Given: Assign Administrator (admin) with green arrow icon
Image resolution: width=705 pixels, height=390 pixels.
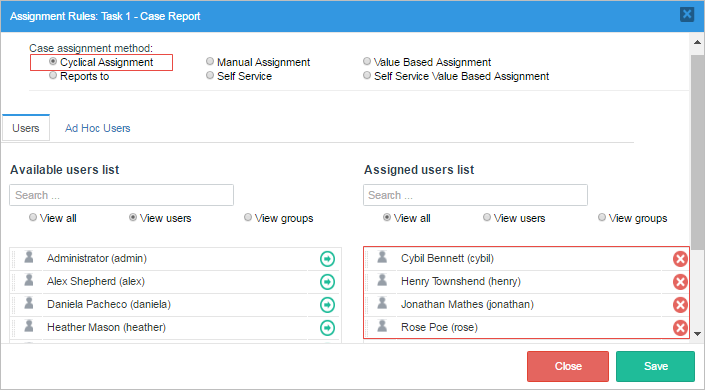Looking at the screenshot, I should click(x=327, y=259).
